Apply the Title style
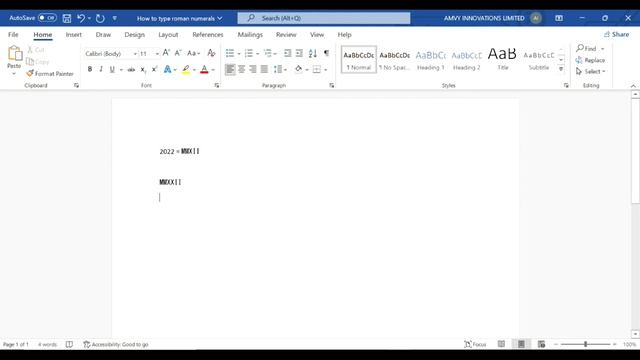The width and height of the screenshot is (640, 360). point(502,60)
